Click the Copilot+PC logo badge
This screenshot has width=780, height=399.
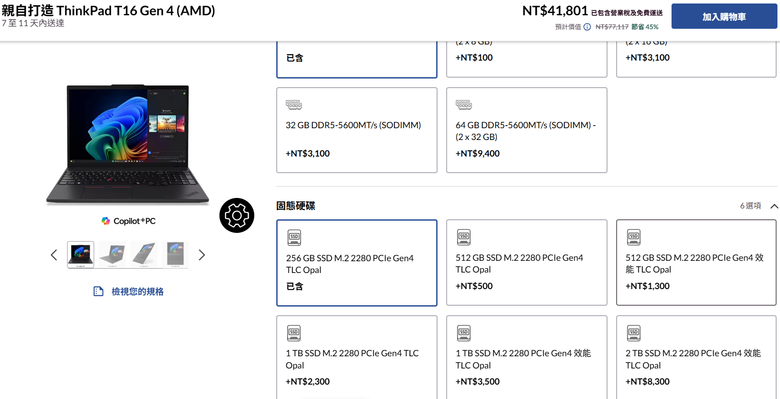[128, 221]
